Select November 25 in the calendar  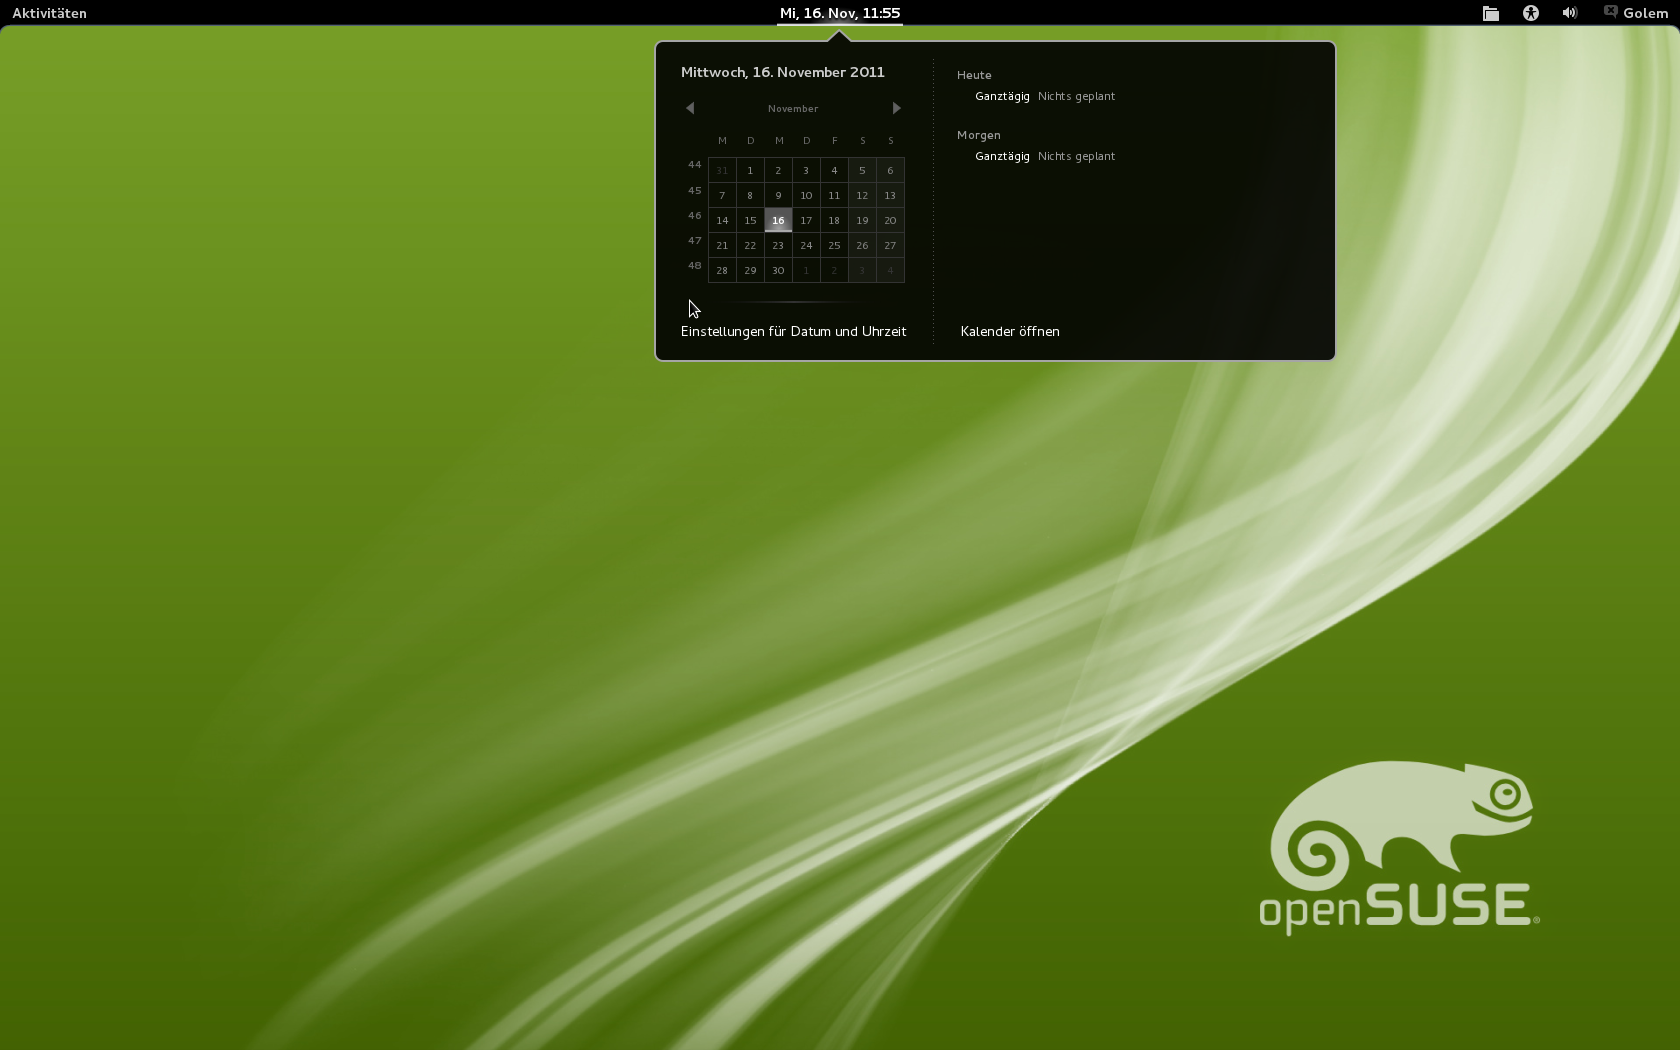[x=834, y=245]
